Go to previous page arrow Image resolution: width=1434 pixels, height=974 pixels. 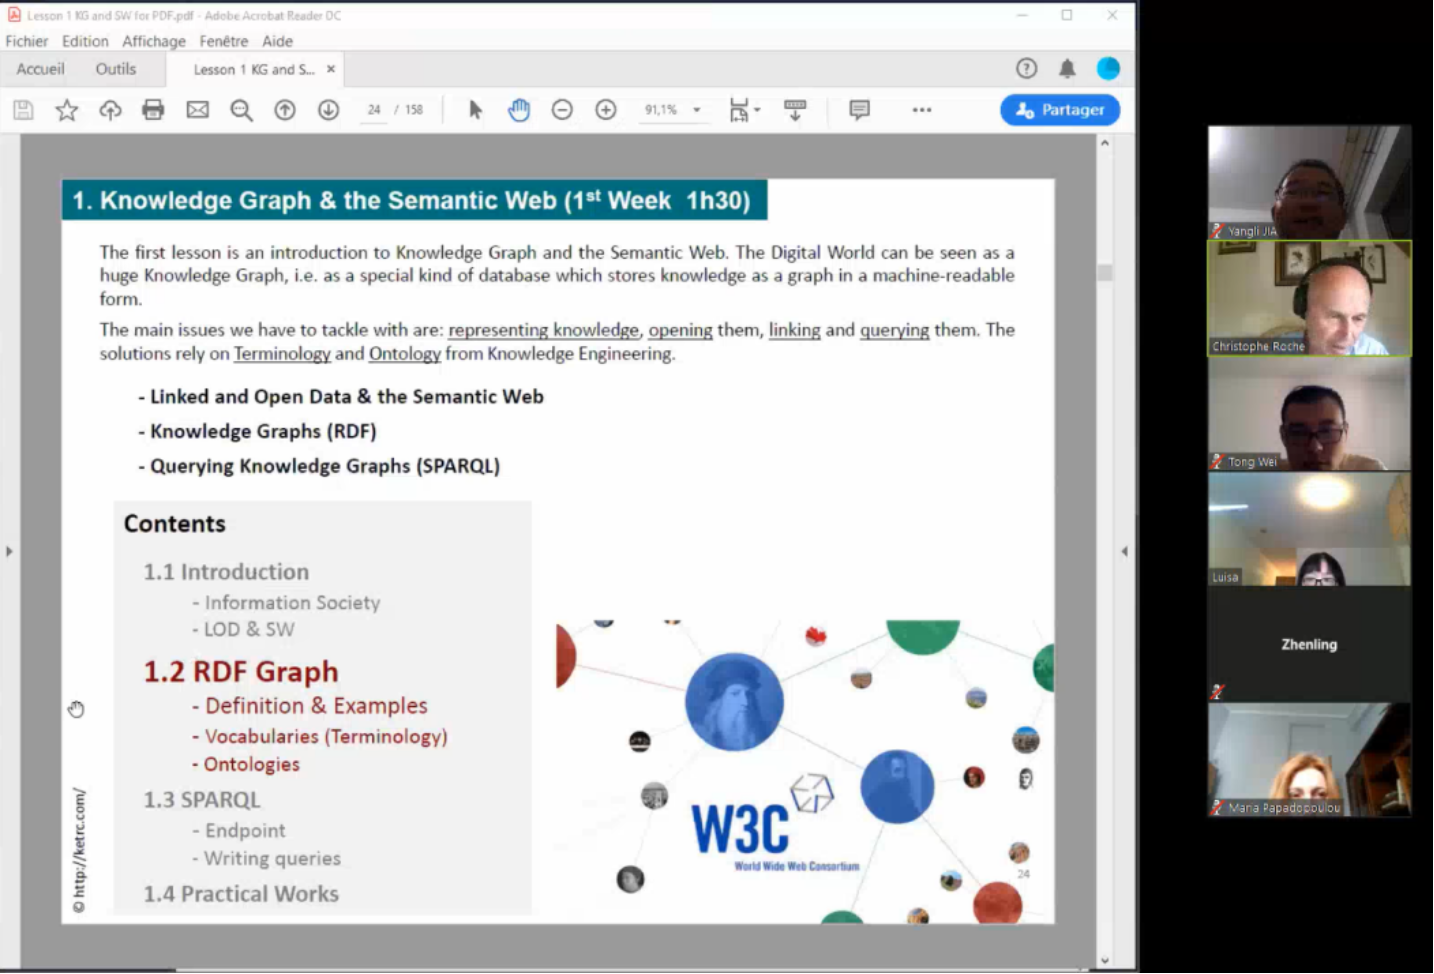(285, 110)
